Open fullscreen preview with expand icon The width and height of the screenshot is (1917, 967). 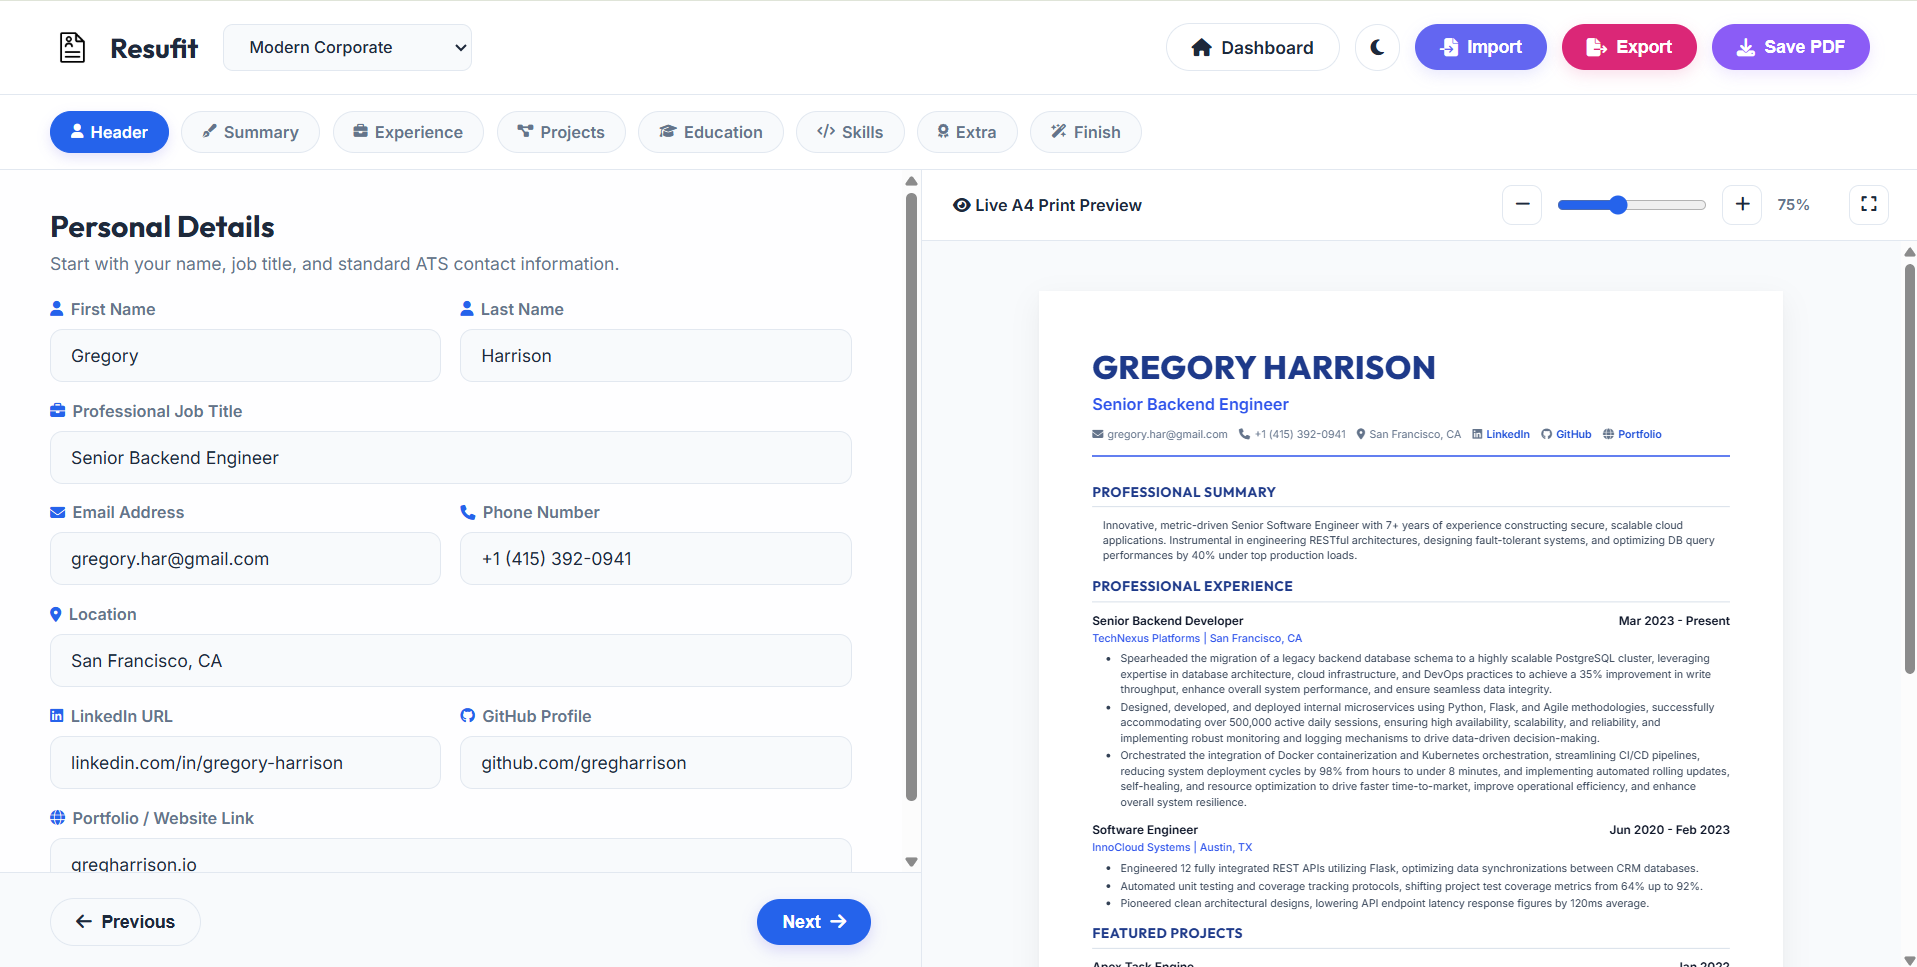(x=1868, y=204)
